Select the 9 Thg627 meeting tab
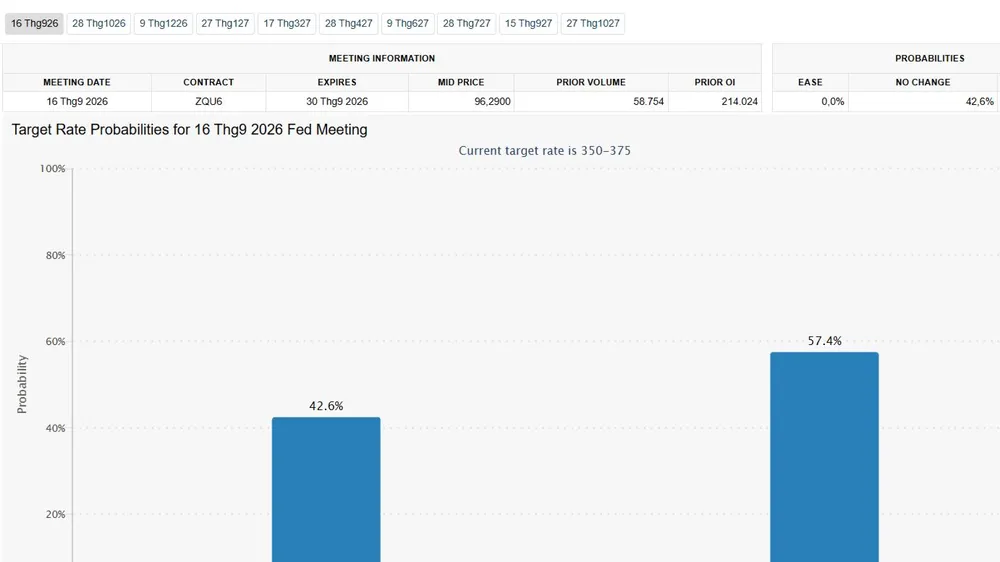The image size is (1000, 562). click(408, 24)
